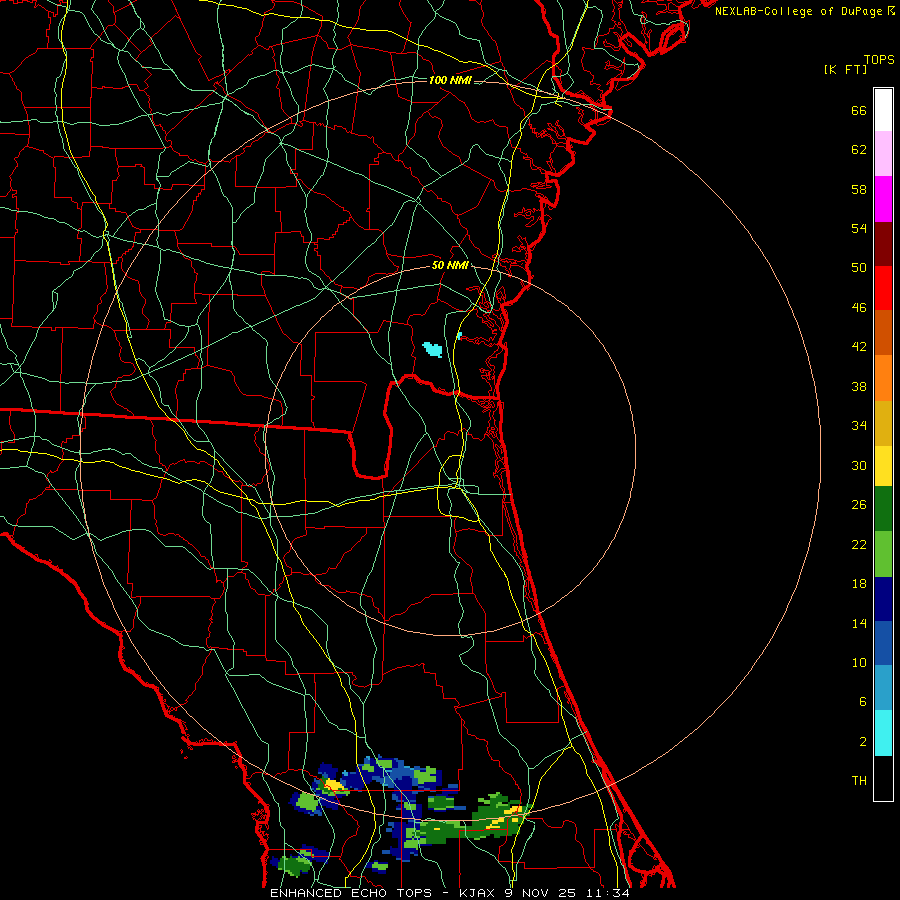Click the "34" legend value
The image size is (900, 900).
pos(859,426)
